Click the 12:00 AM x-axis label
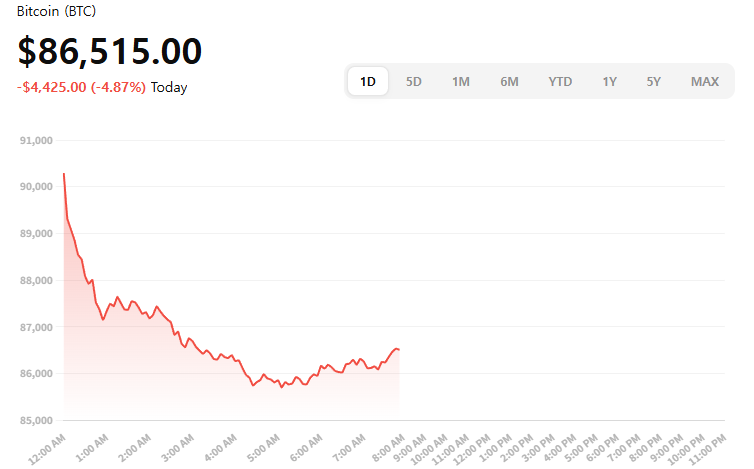This screenshot has width=754, height=469. pyautogui.click(x=48, y=447)
